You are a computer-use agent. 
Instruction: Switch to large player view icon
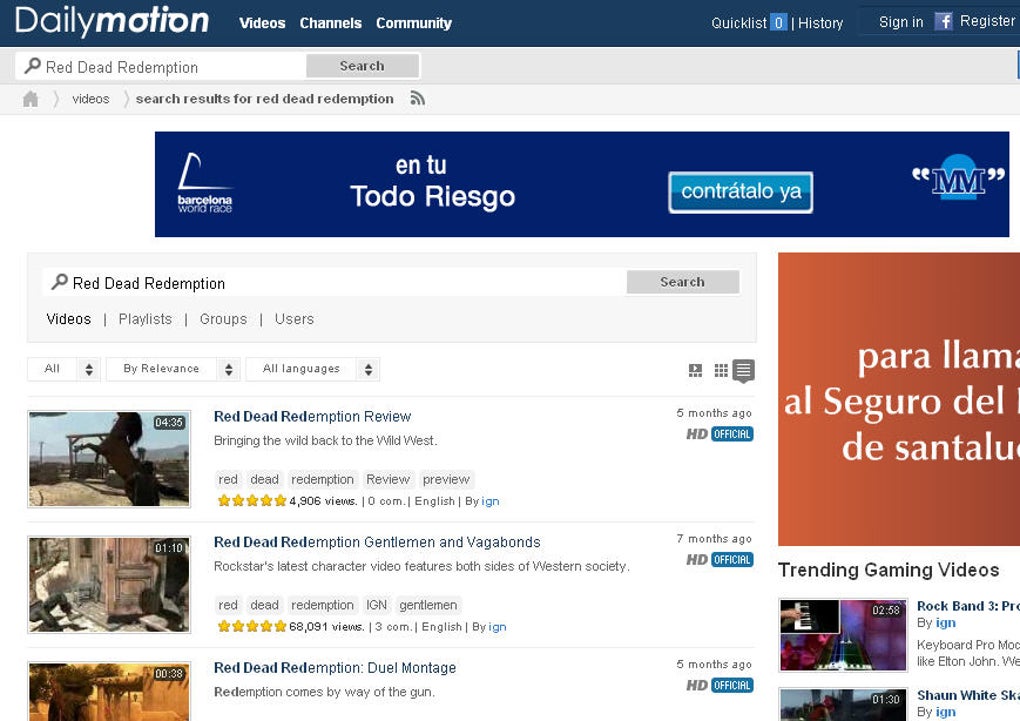pos(695,370)
